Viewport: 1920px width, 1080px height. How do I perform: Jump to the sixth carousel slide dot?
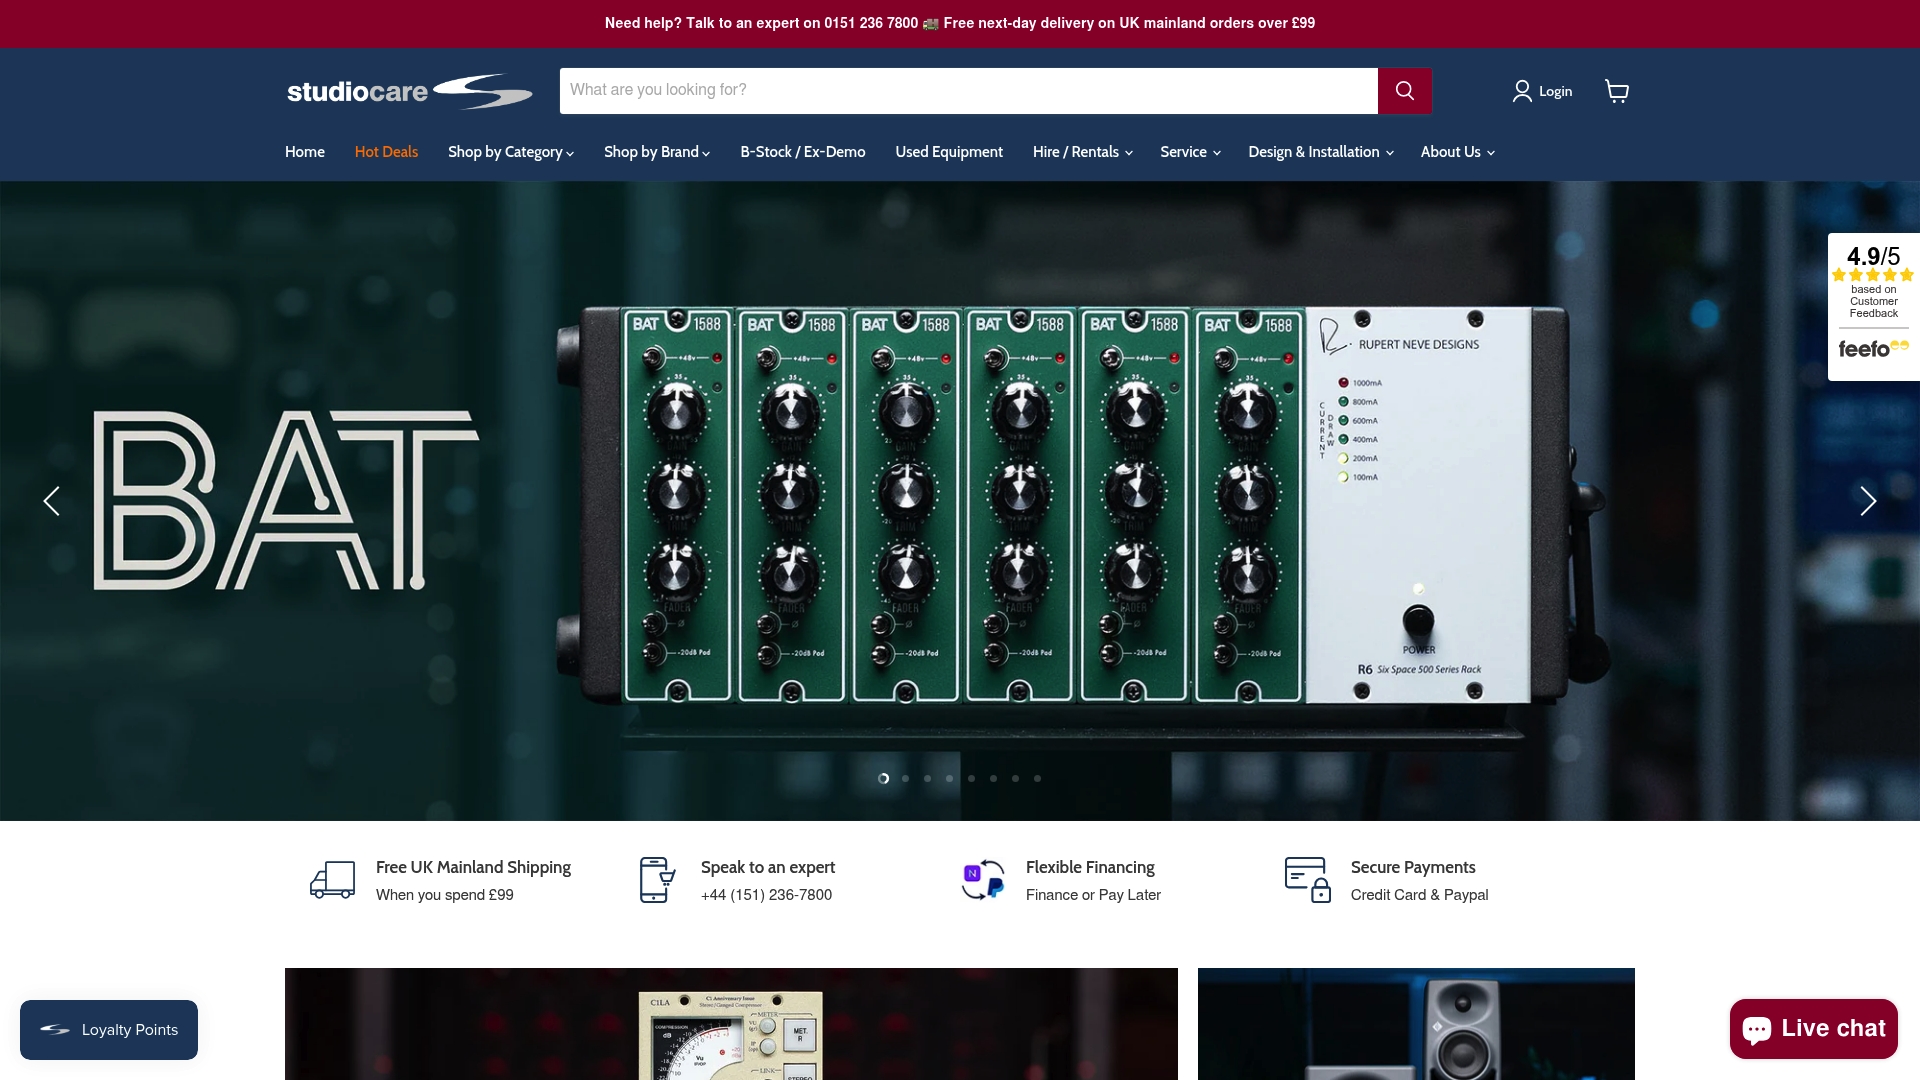[993, 778]
